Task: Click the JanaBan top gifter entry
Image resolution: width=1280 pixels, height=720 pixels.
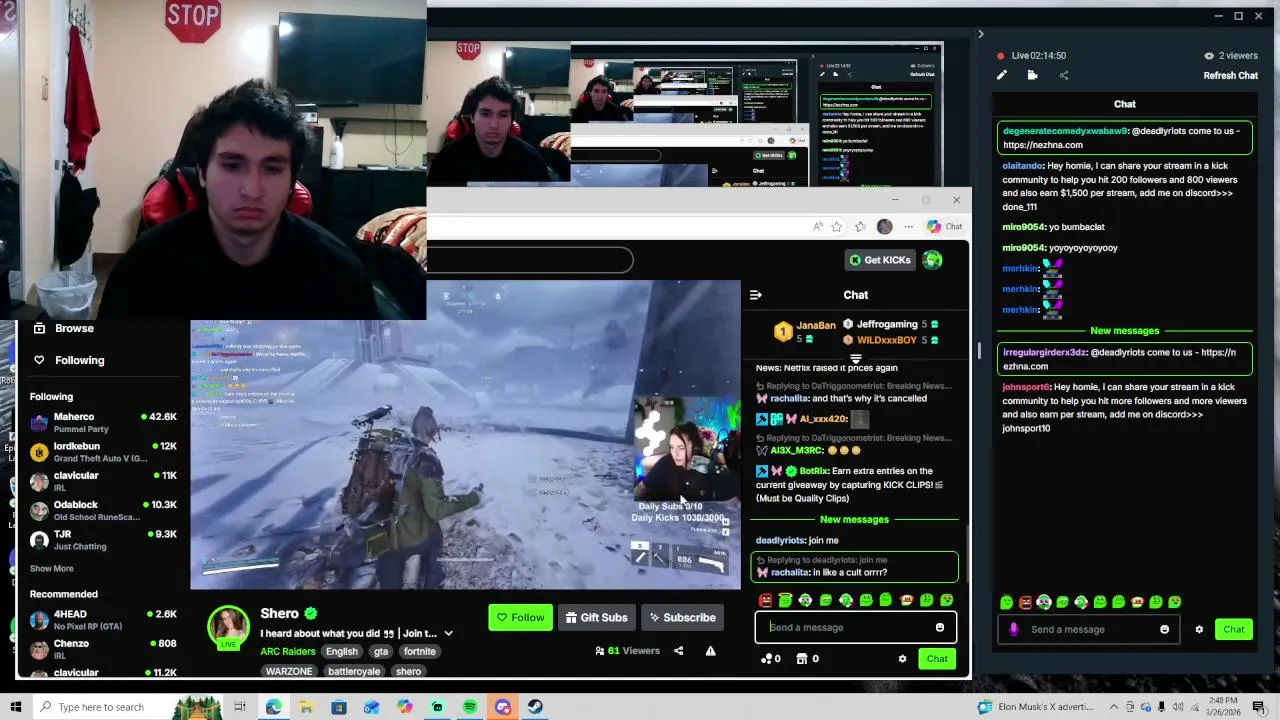Action: tap(808, 331)
